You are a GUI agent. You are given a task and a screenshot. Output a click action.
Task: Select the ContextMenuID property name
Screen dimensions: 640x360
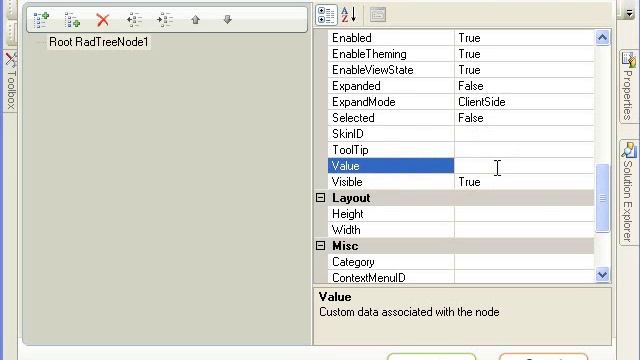[369, 278]
